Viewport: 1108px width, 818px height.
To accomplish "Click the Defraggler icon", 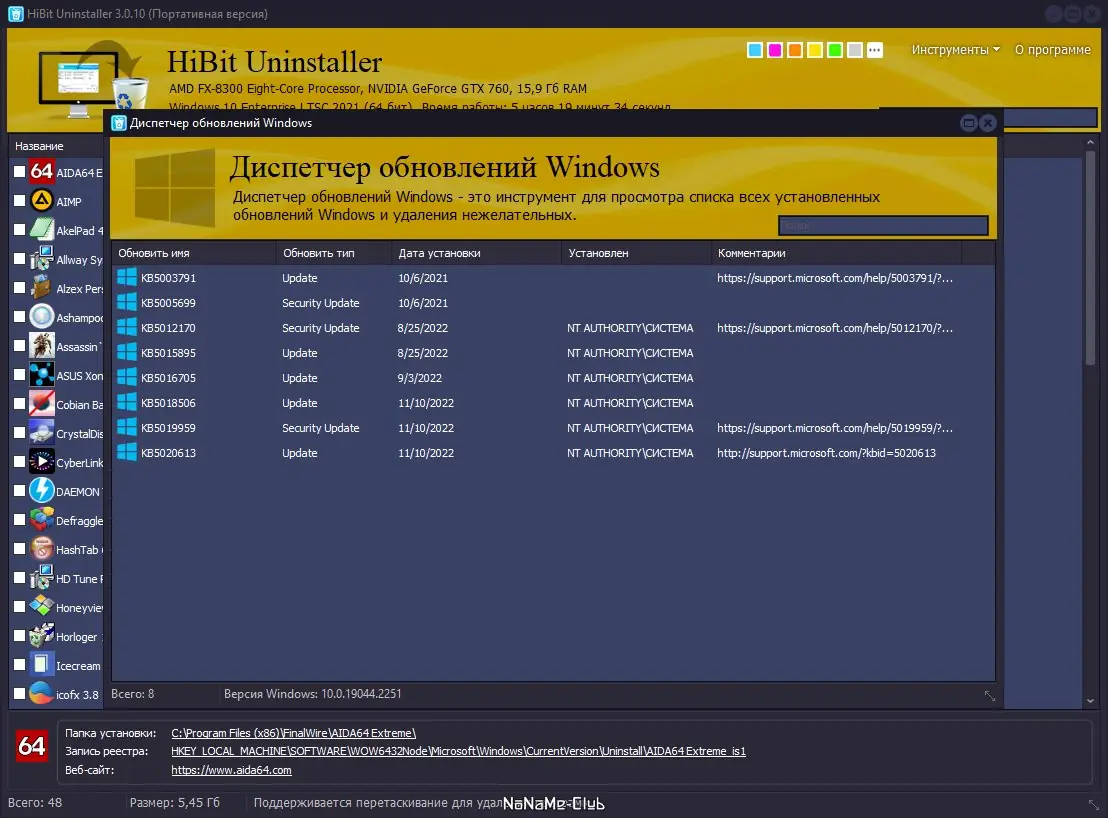I will (42, 519).
